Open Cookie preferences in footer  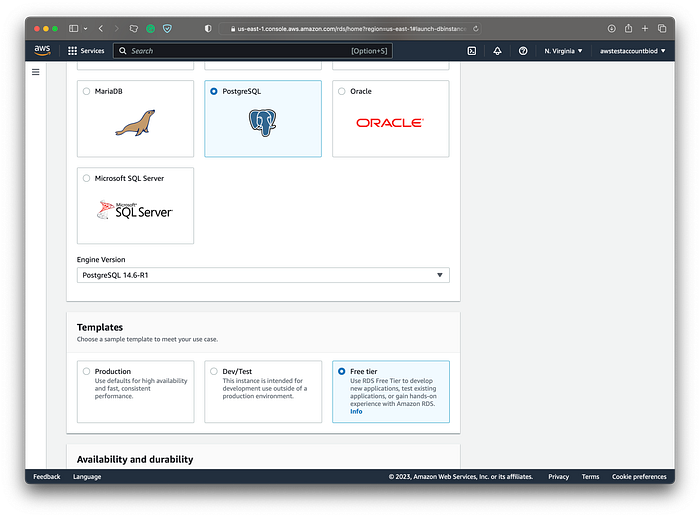click(639, 476)
